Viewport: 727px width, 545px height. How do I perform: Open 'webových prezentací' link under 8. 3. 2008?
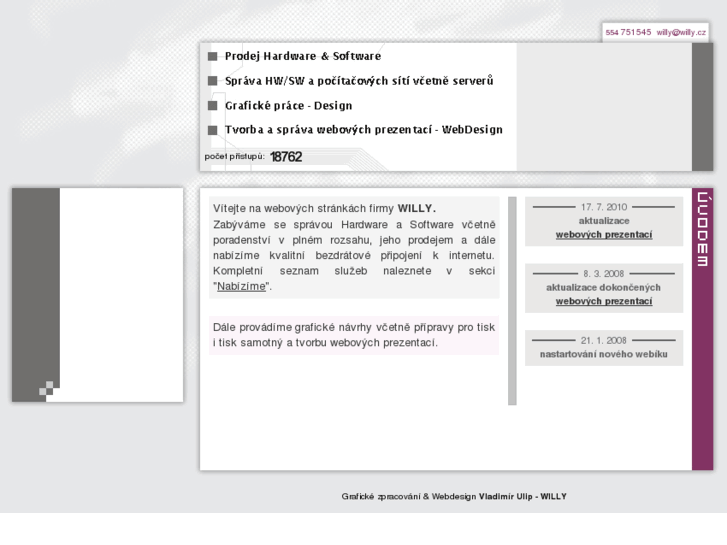[x=604, y=301]
